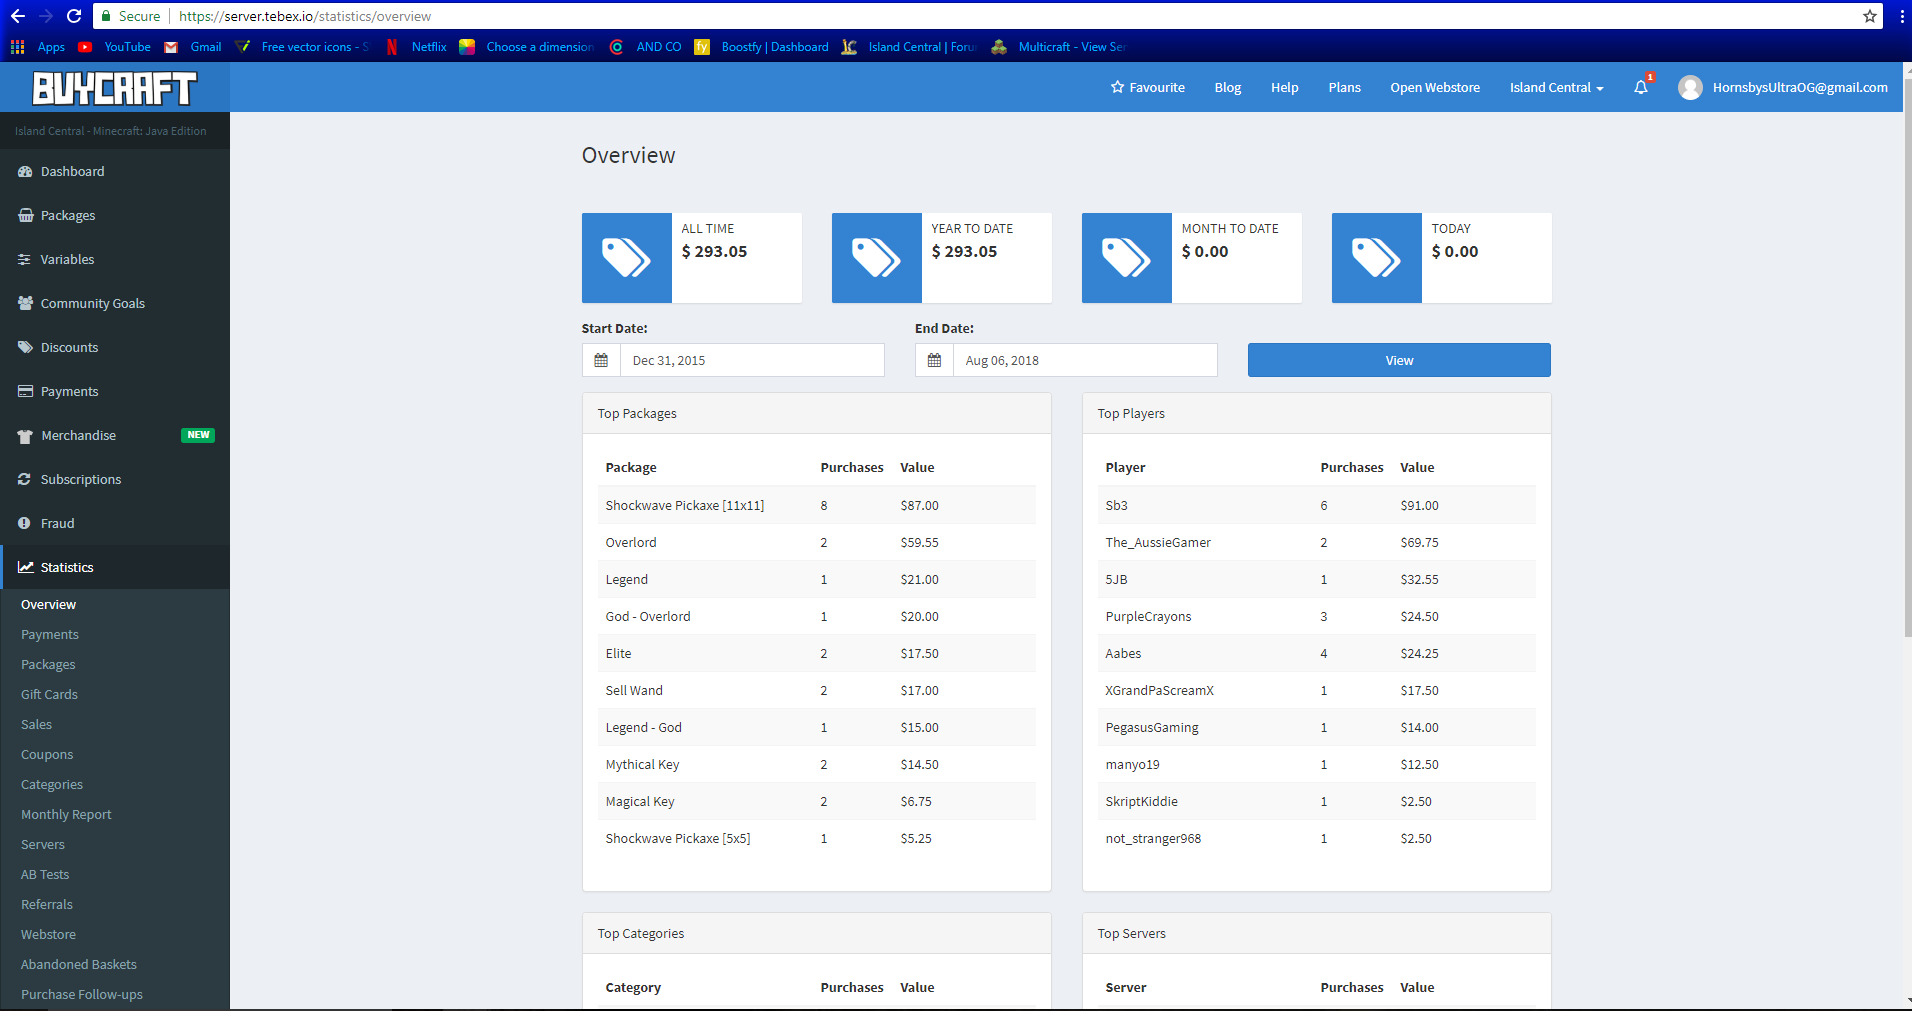Open the Plans link in header
Screen dimensions: 1912x1011
pos(1344,88)
